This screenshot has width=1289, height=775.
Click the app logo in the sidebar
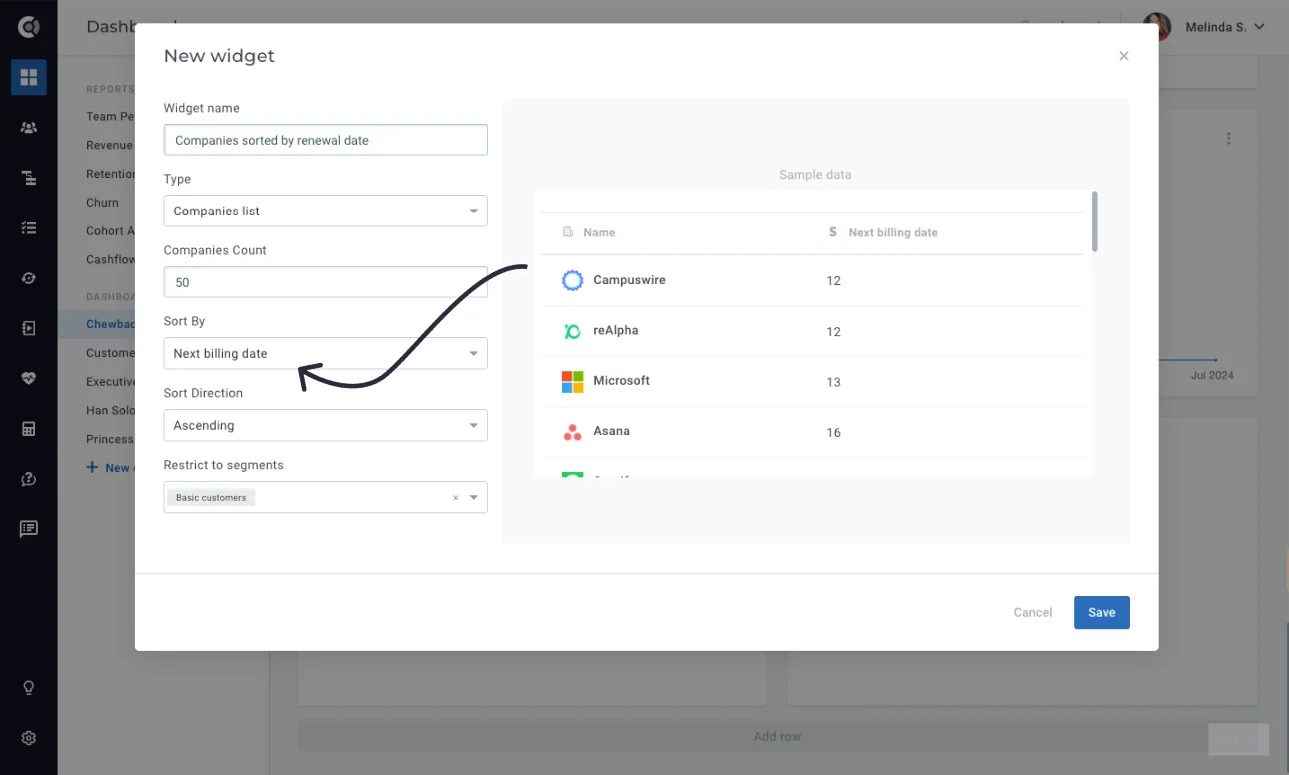point(28,27)
